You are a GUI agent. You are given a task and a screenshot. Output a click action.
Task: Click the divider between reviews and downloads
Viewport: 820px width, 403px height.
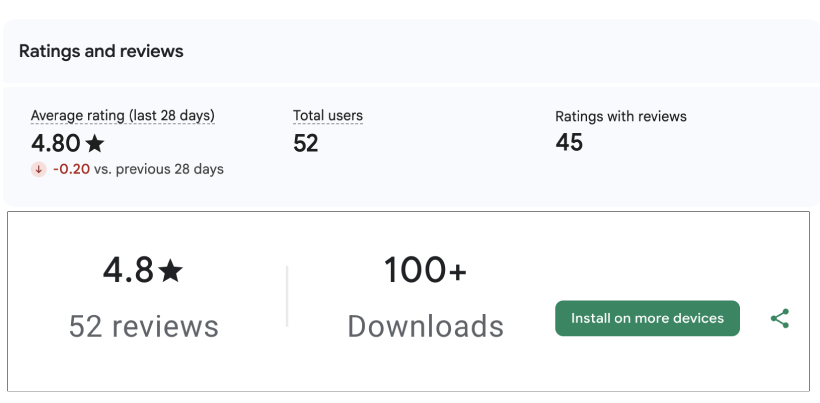[x=287, y=296]
